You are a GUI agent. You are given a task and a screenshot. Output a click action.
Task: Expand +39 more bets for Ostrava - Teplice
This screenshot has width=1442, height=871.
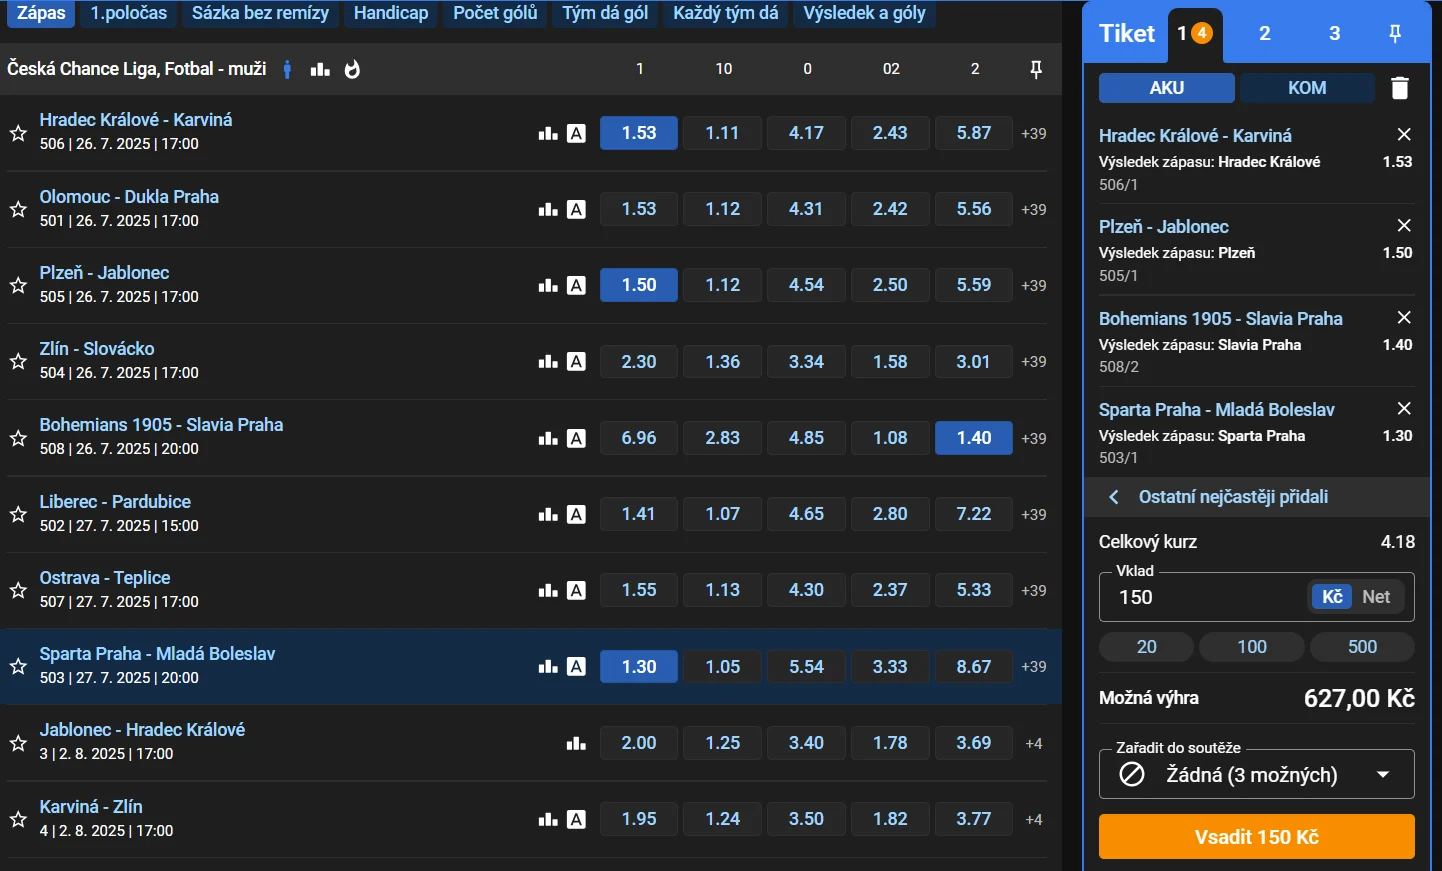[x=1033, y=590]
